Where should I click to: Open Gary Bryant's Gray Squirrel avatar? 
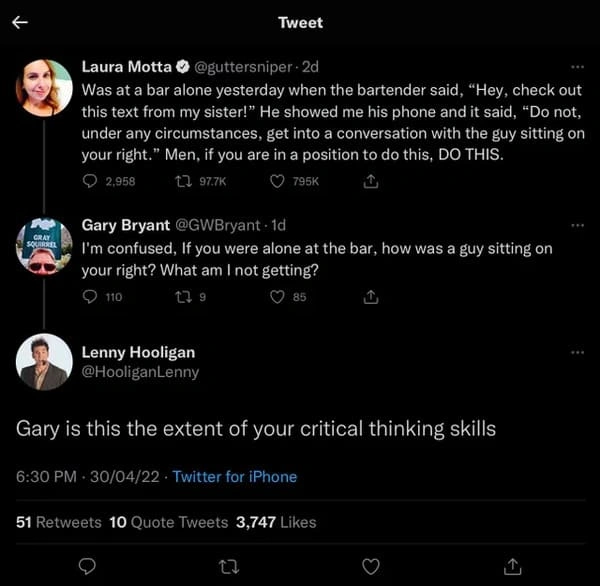pos(44,246)
